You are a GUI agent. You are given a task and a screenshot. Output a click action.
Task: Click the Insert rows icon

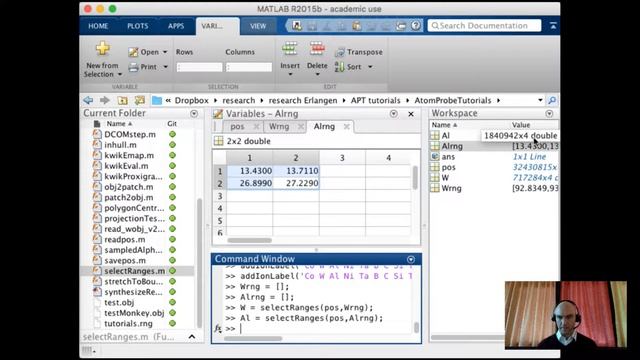[289, 49]
